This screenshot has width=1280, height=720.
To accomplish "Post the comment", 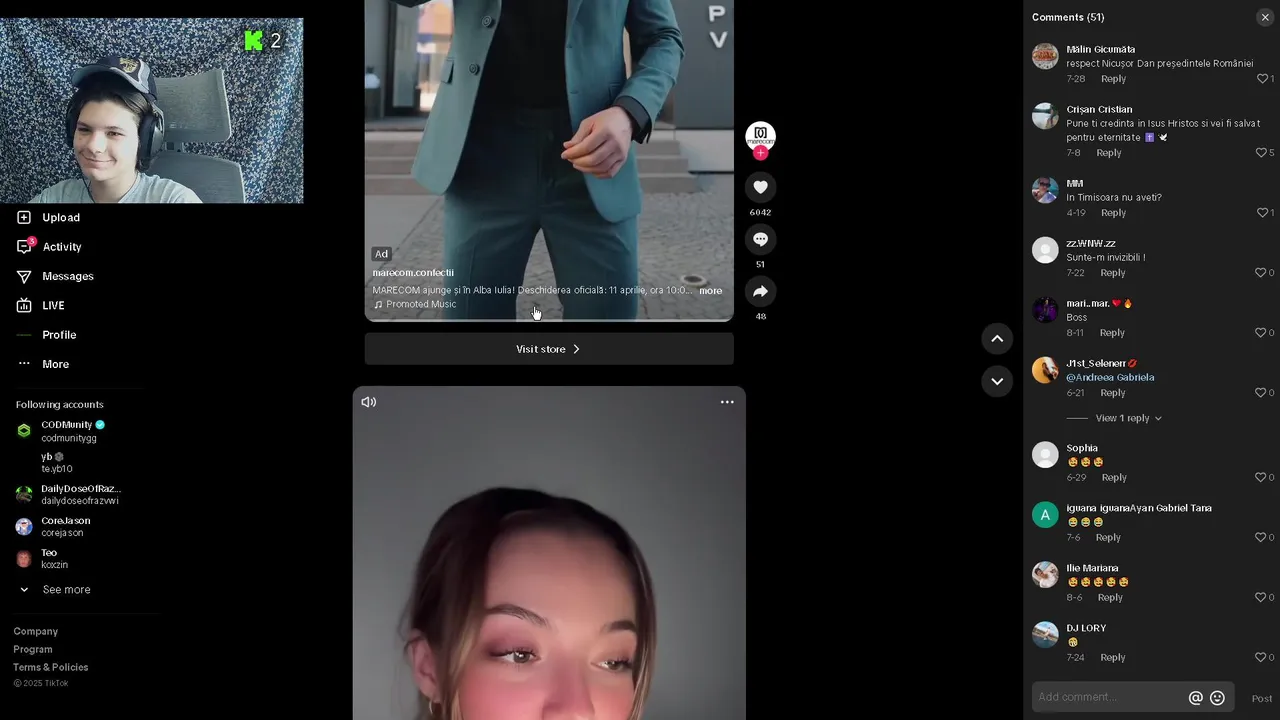I will (x=1262, y=699).
